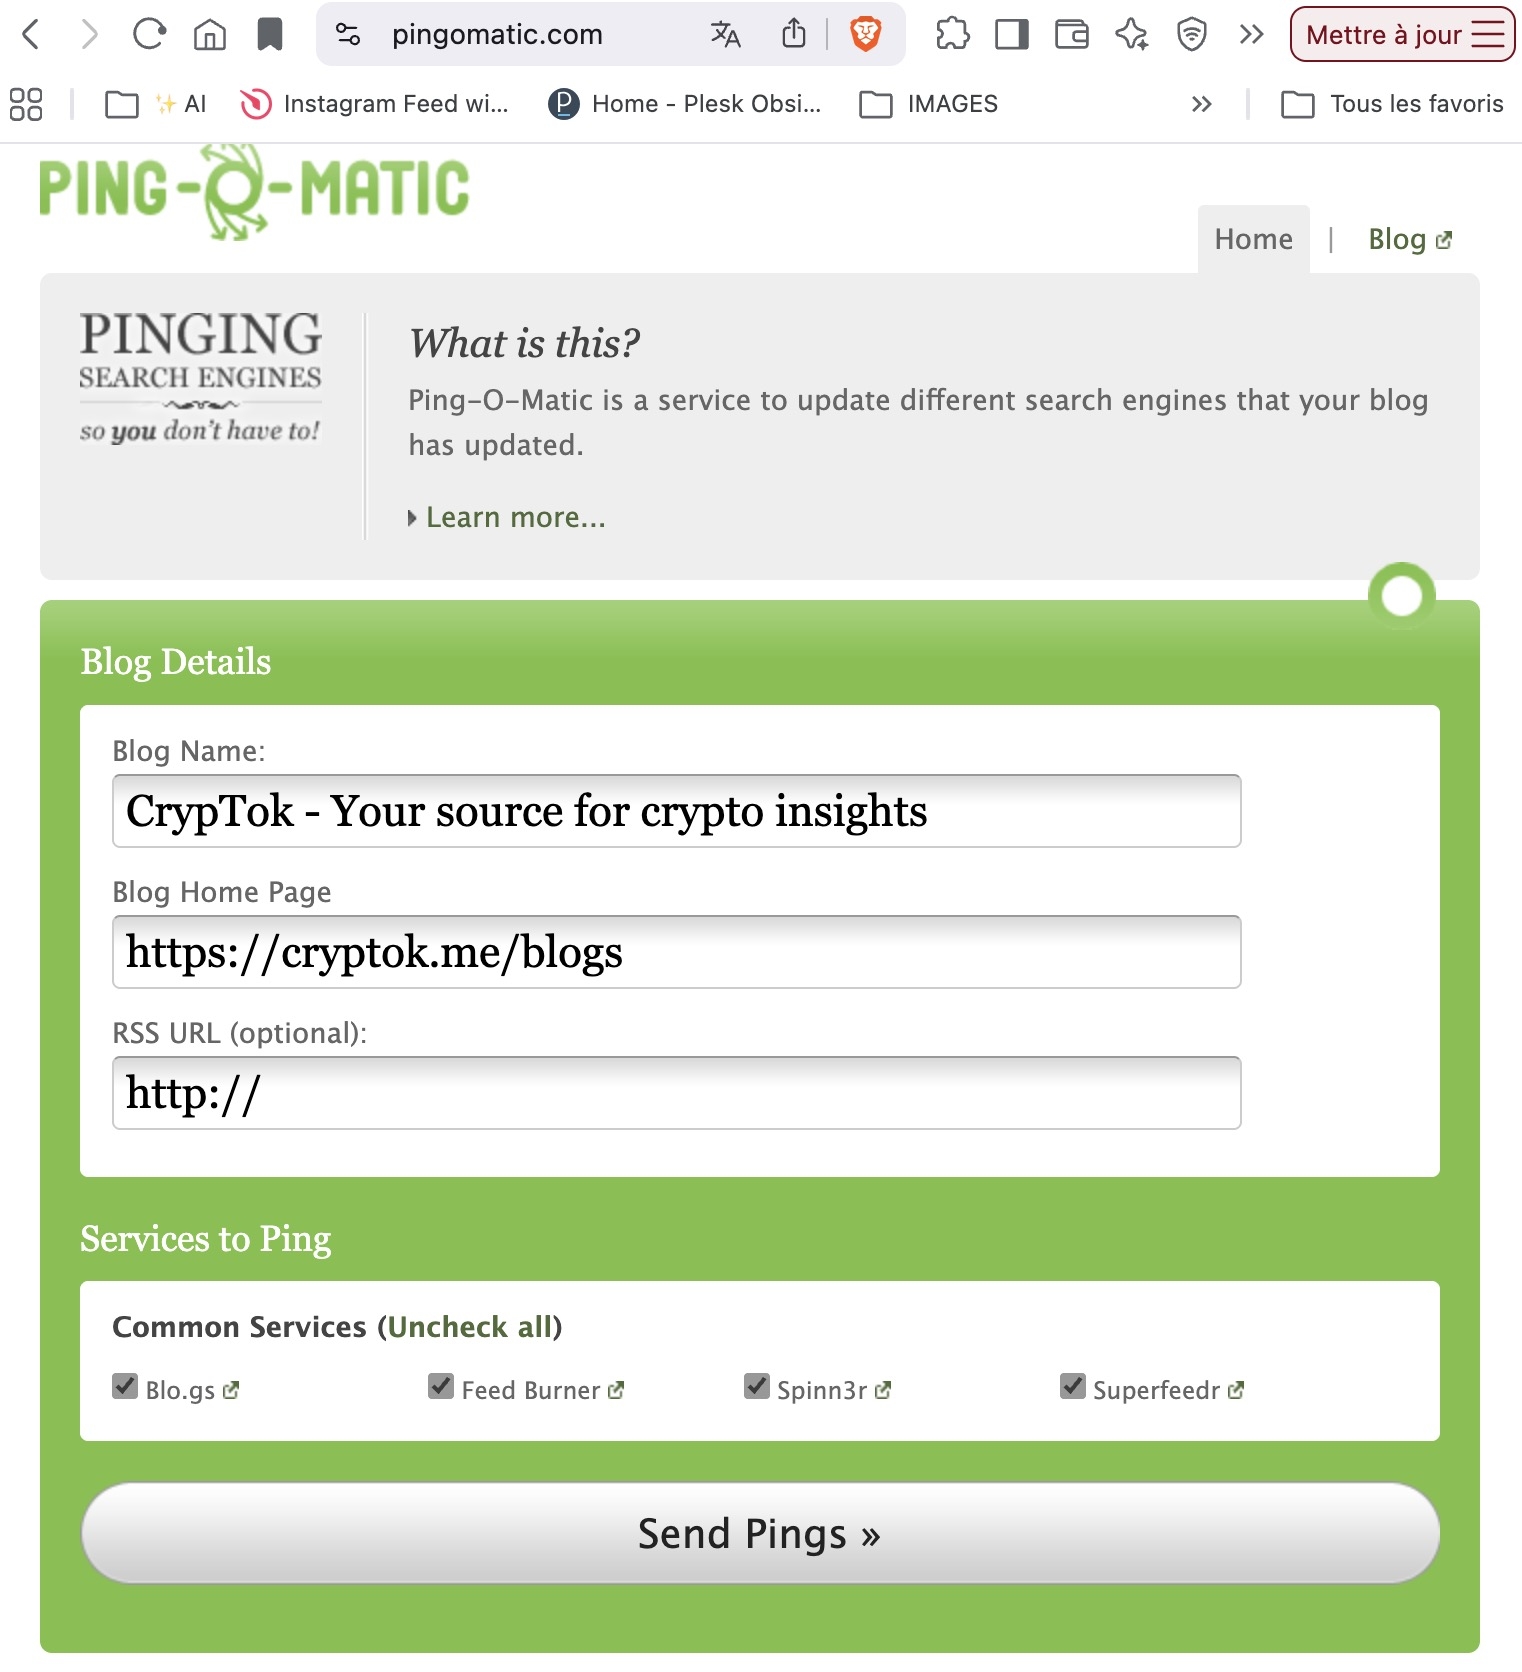The height and width of the screenshot is (1672, 1522).
Task: Go to the browser home icon
Action: [x=209, y=35]
